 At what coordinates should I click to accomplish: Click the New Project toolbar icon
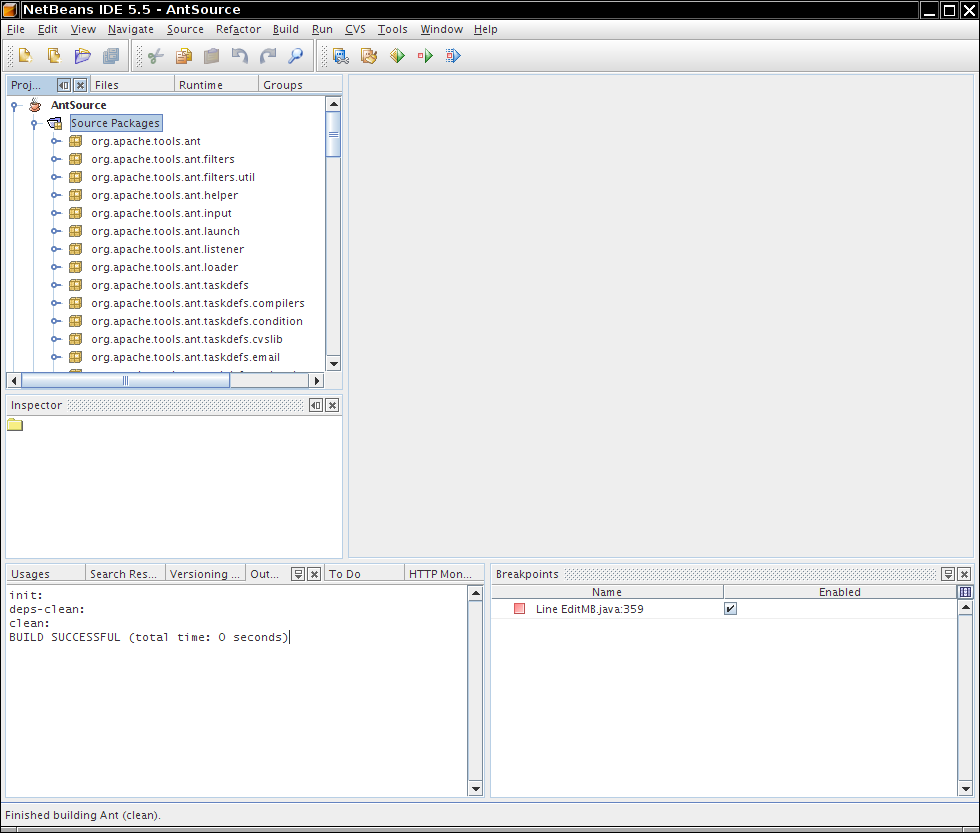pos(54,56)
